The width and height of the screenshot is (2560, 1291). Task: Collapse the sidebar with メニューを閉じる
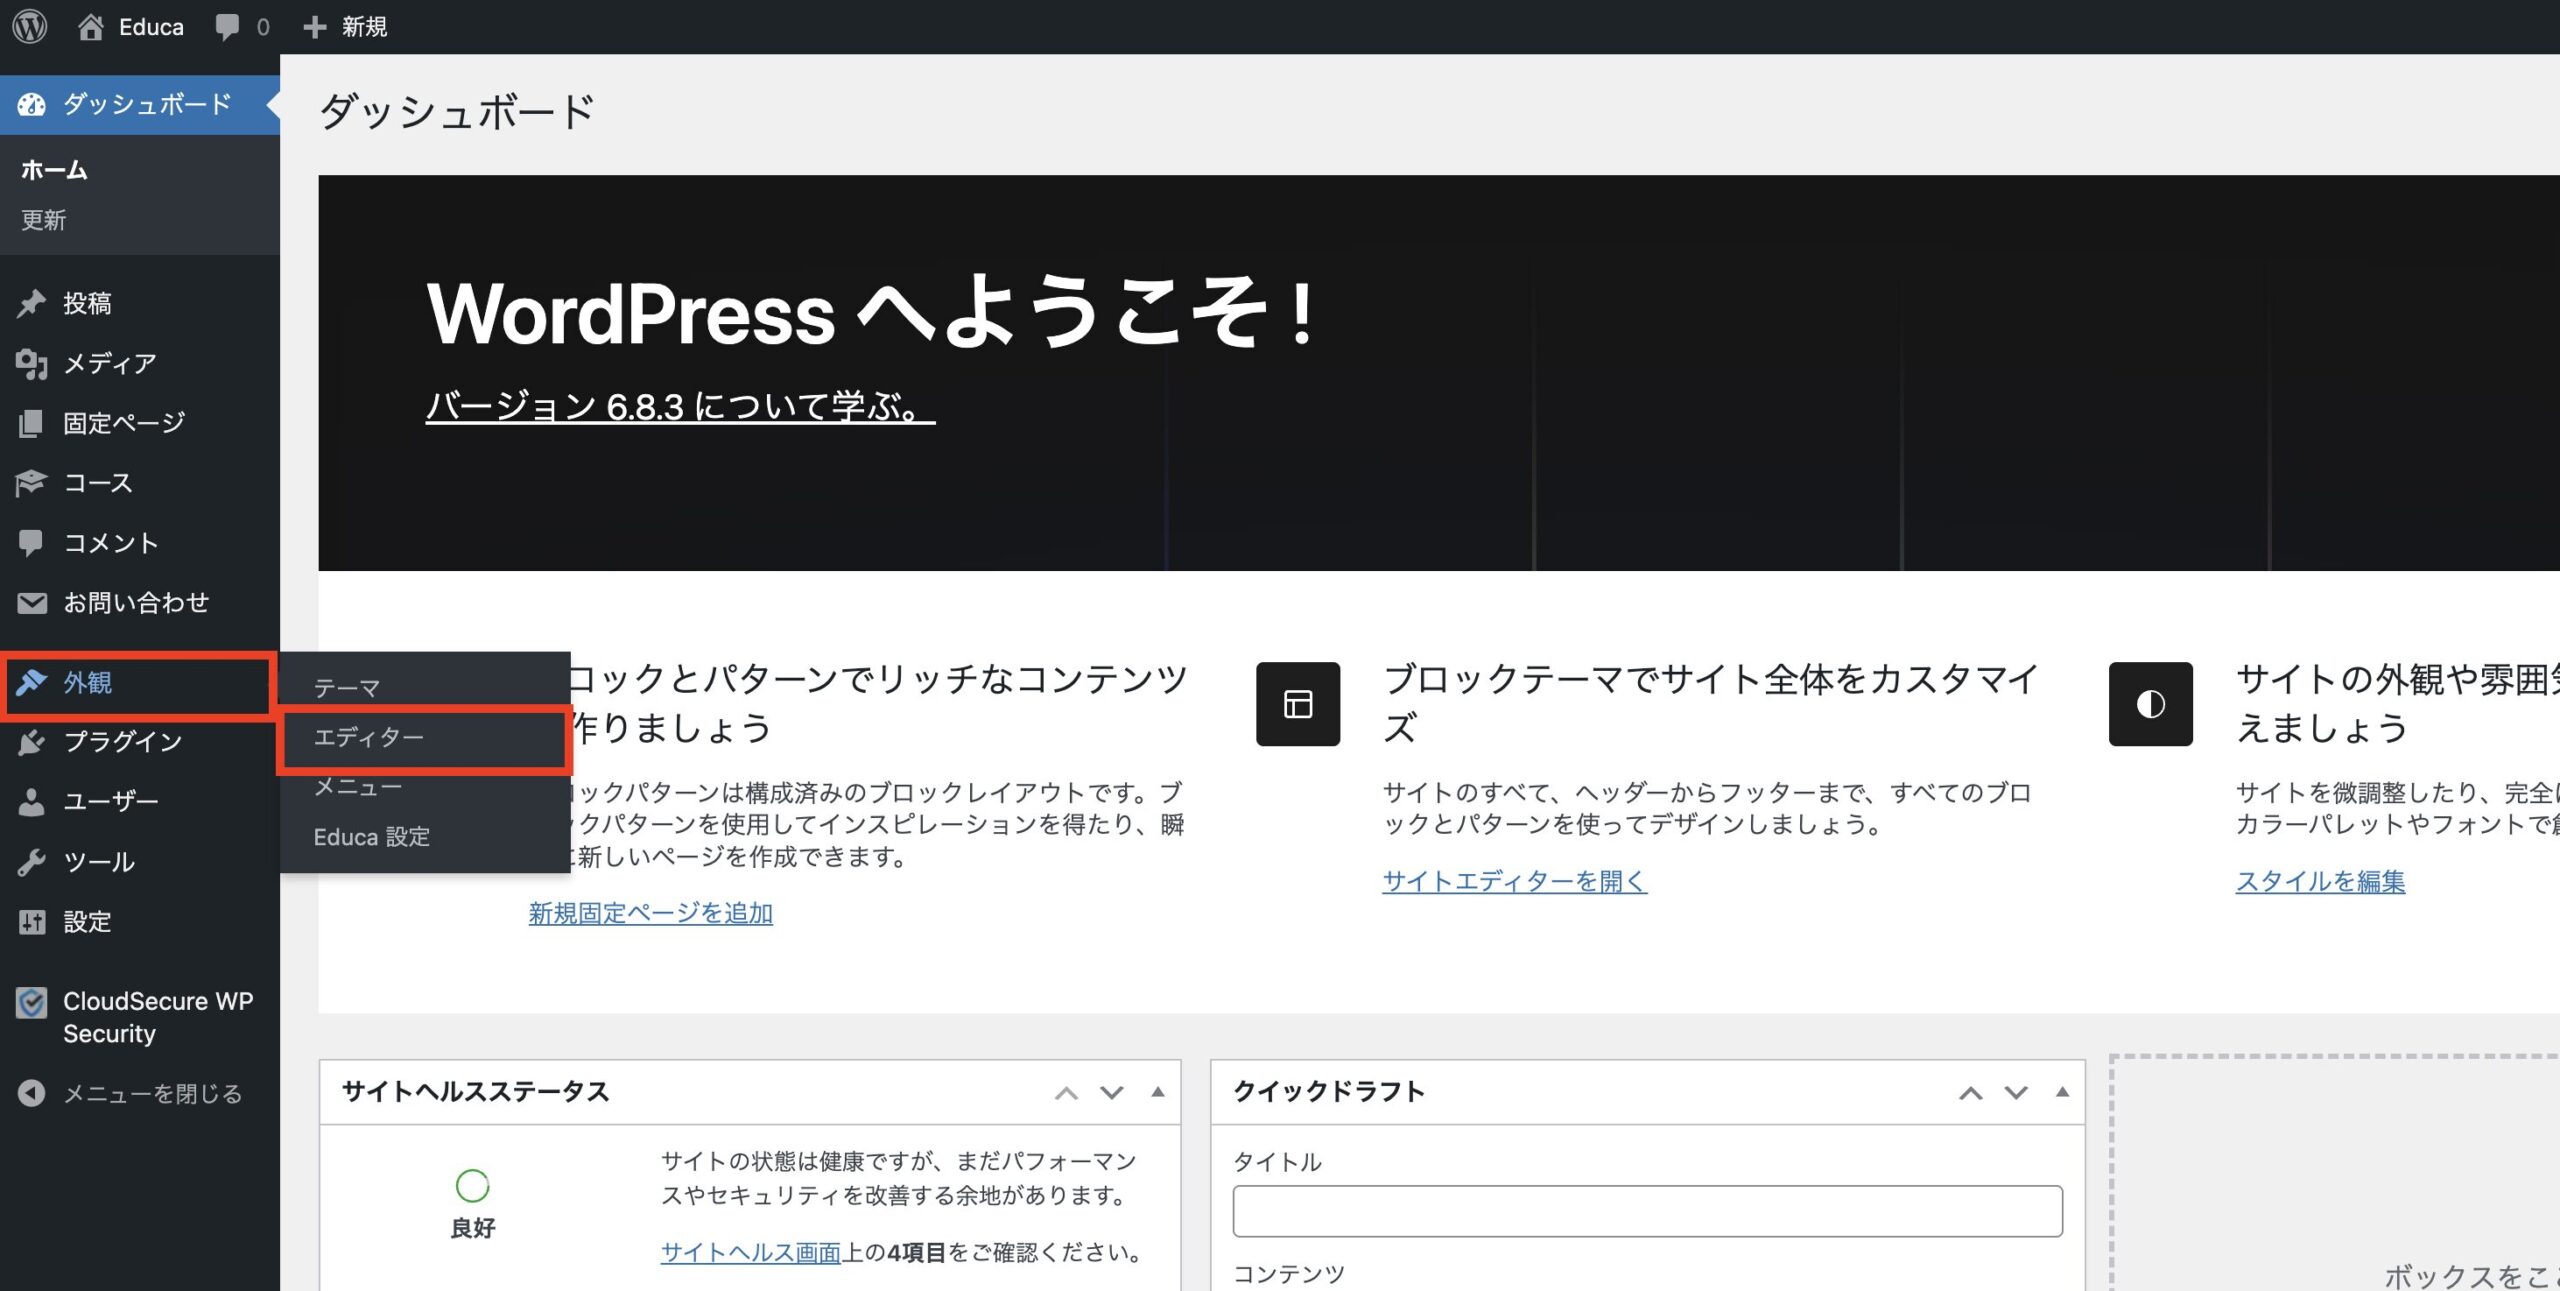click(x=152, y=1093)
